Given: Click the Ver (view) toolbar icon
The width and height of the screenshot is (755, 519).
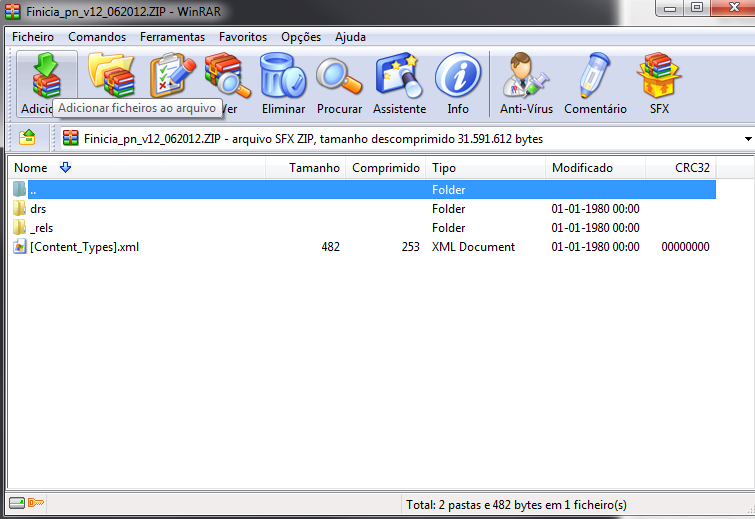Looking at the screenshot, I should [227, 76].
